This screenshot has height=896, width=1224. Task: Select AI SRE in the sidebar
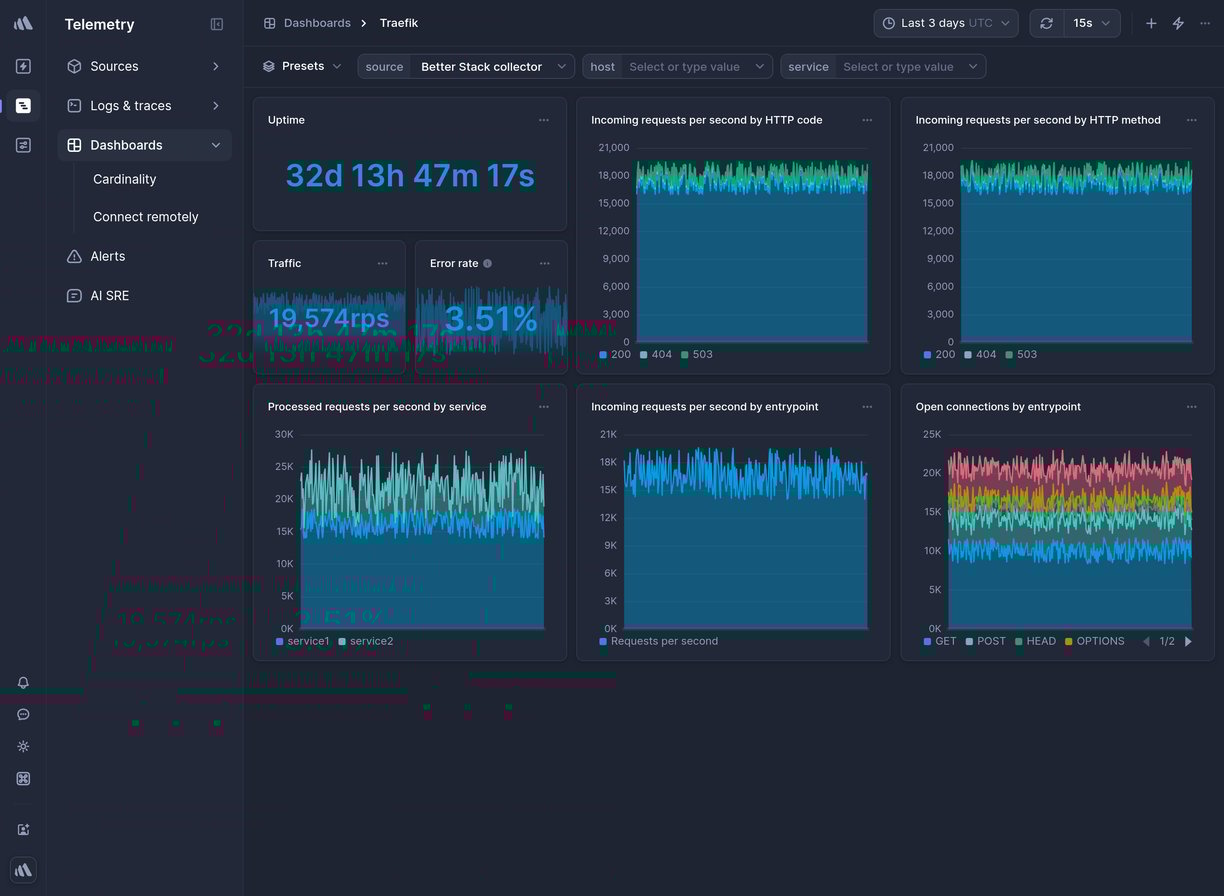tap(111, 295)
